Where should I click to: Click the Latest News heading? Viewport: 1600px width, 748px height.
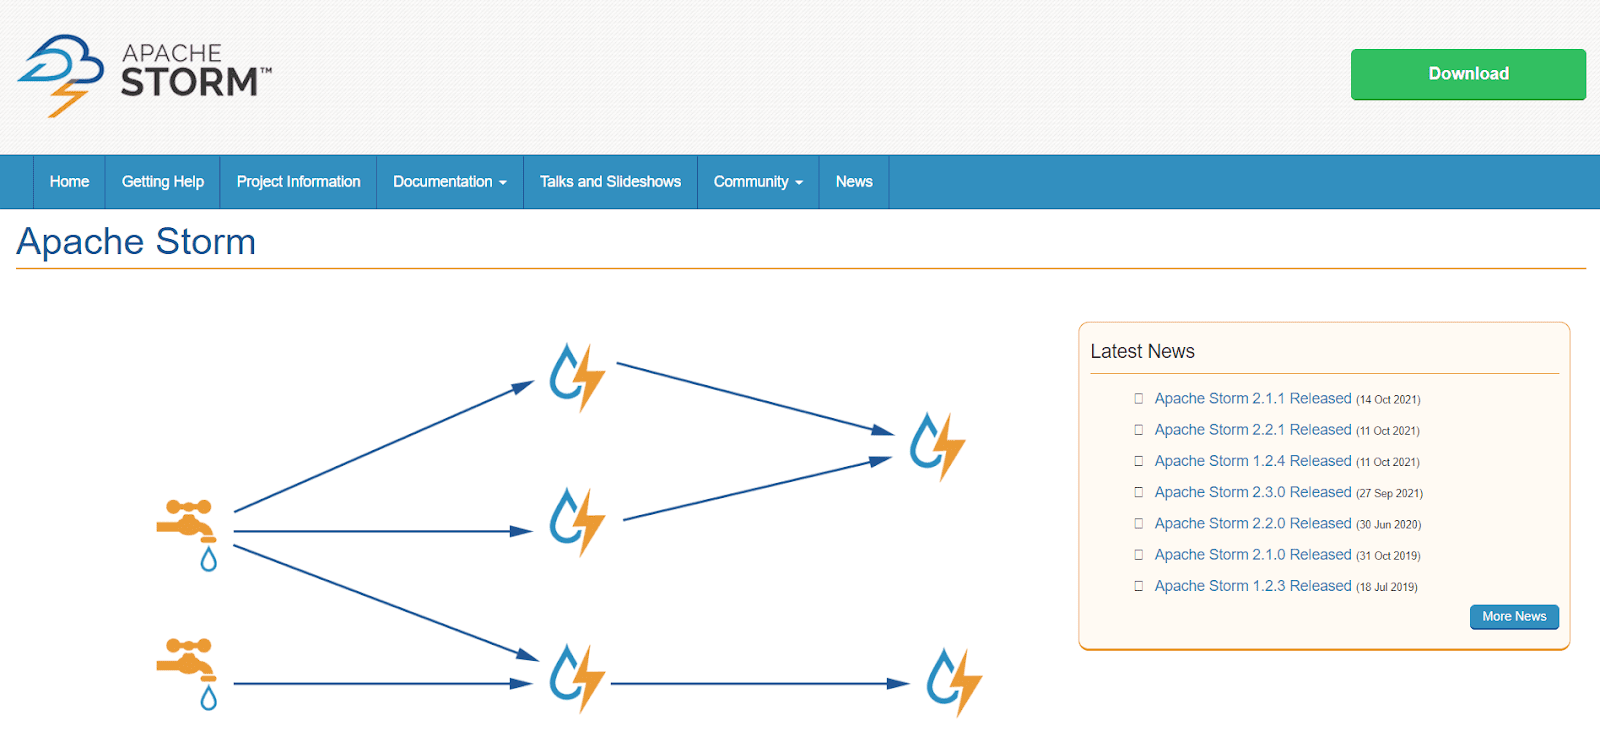coord(1142,351)
